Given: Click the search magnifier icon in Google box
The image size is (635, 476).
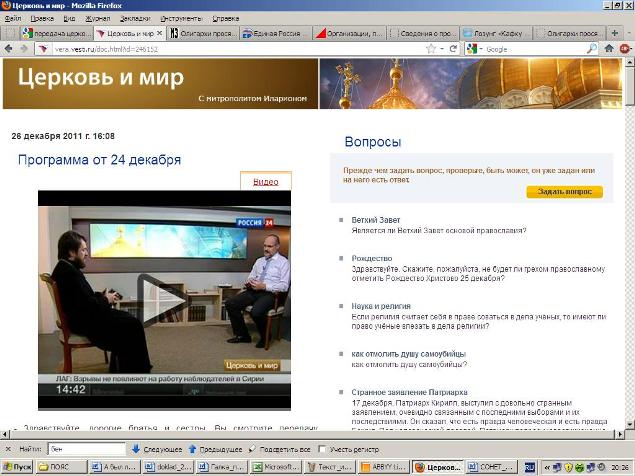Looking at the screenshot, I should 592,49.
